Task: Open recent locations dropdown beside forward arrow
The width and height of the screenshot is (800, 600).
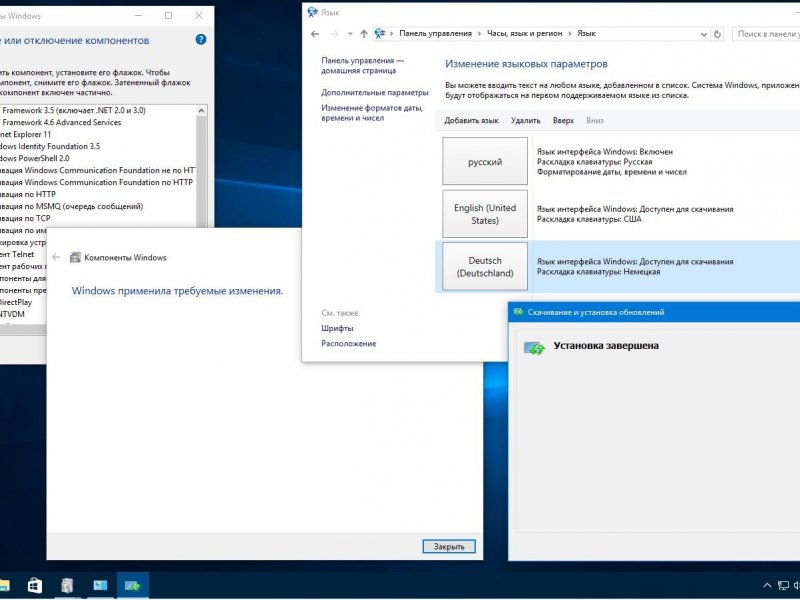Action: click(x=350, y=34)
